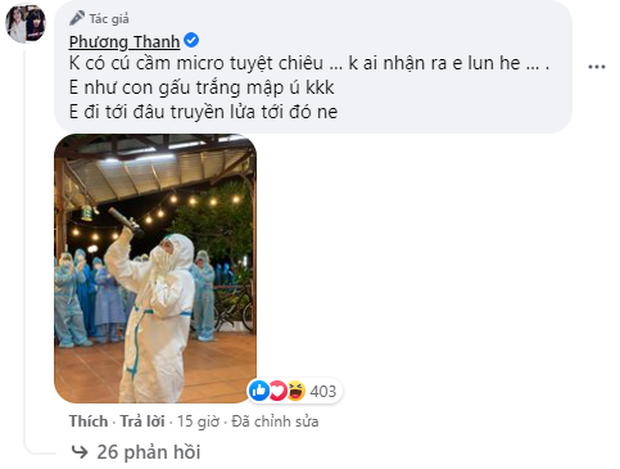Image resolution: width=620 pixels, height=469 pixels.
Task: Click the red heart reaction icon
Action: click(x=278, y=391)
